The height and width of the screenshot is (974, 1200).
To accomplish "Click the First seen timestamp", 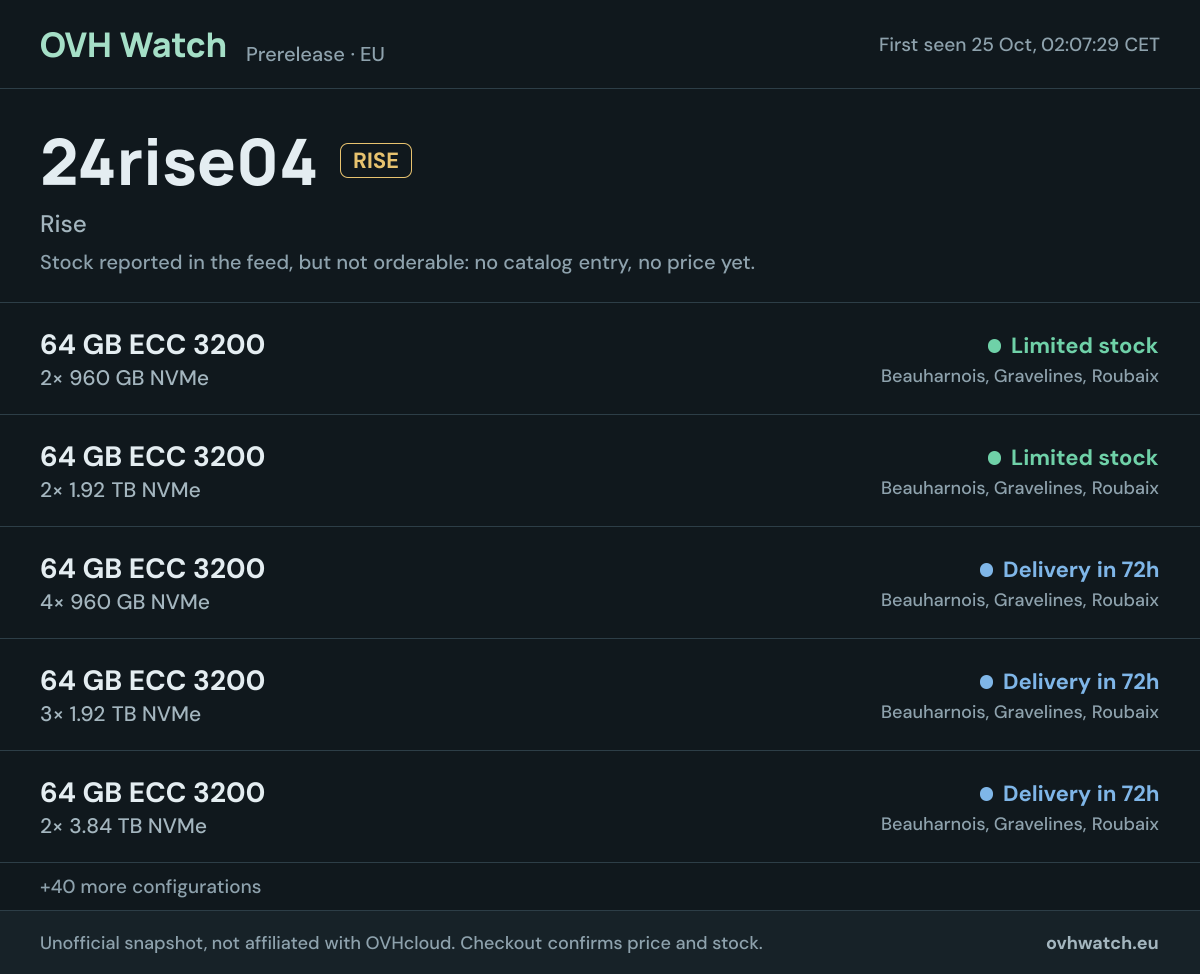I will click(x=1019, y=45).
